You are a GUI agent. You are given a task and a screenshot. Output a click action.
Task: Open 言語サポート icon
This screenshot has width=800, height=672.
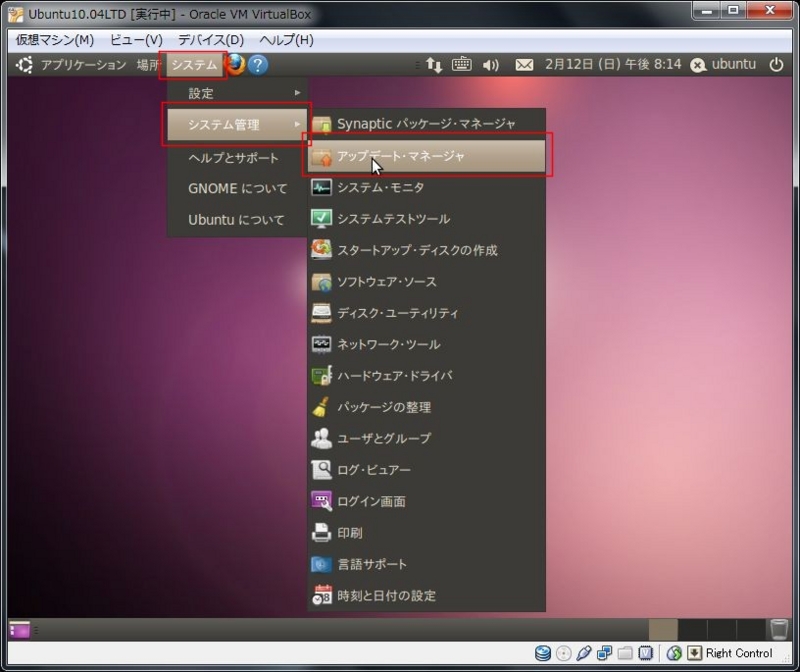[321, 564]
